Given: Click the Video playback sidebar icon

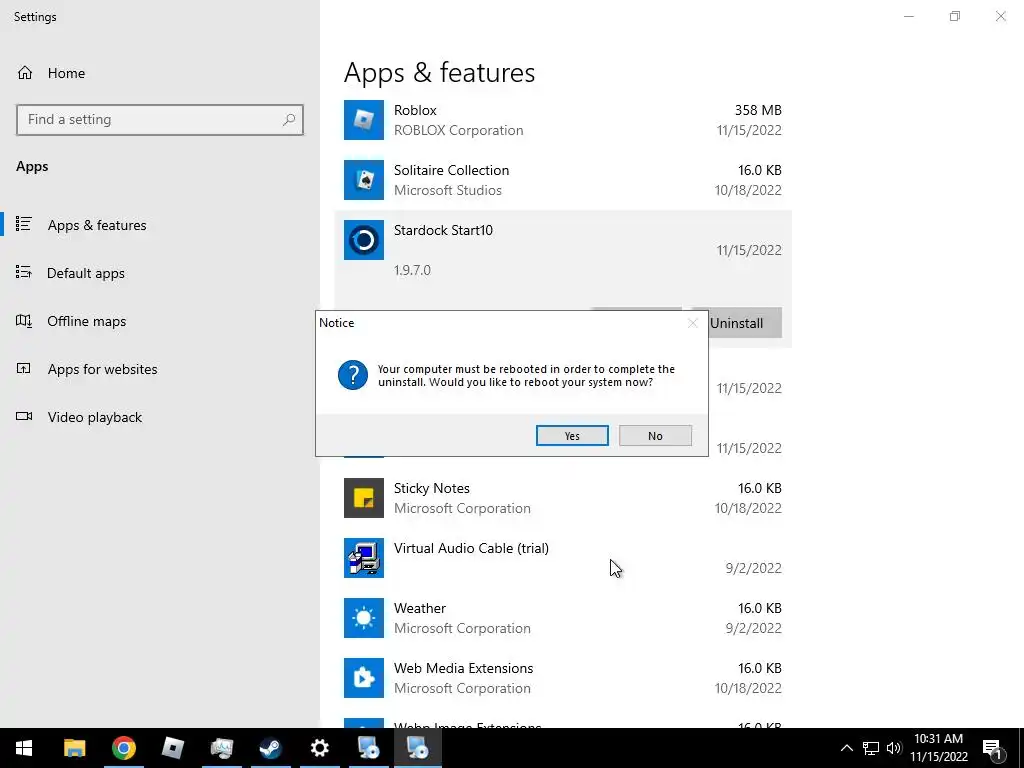Looking at the screenshot, I should pyautogui.click(x=24, y=417).
